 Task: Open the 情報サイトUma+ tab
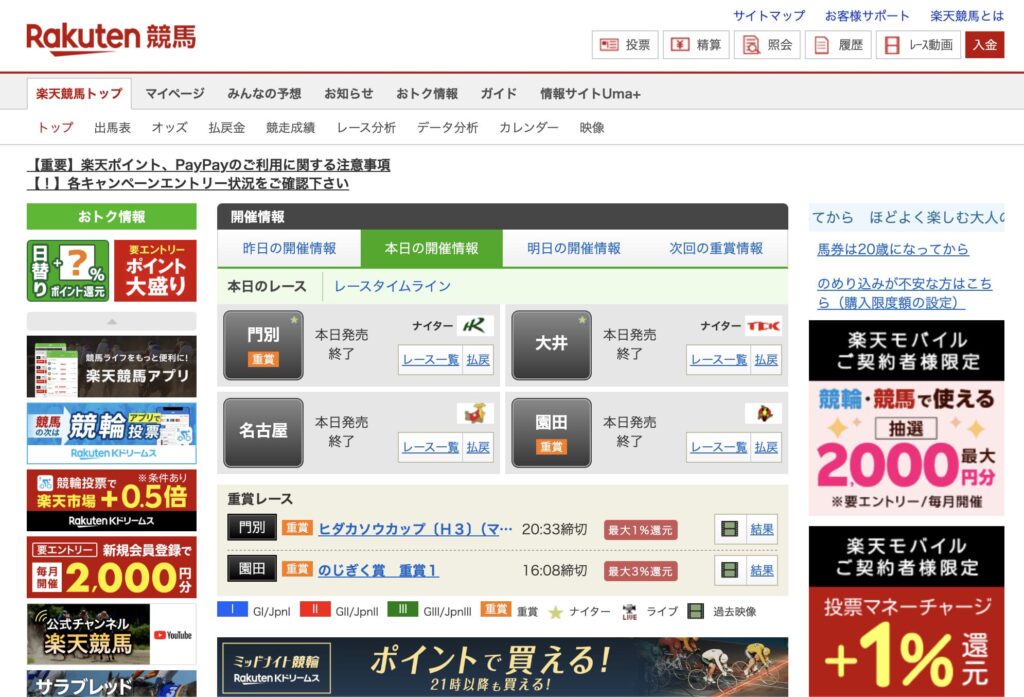pyautogui.click(x=590, y=94)
